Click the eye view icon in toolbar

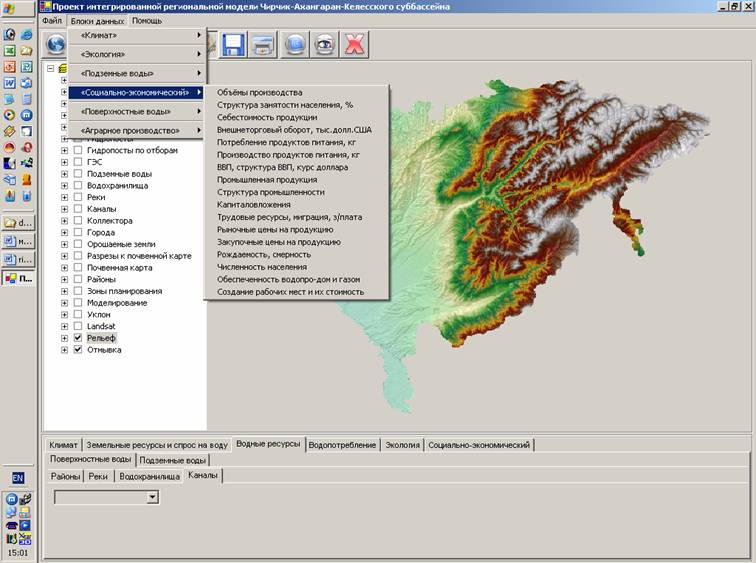pos(324,44)
